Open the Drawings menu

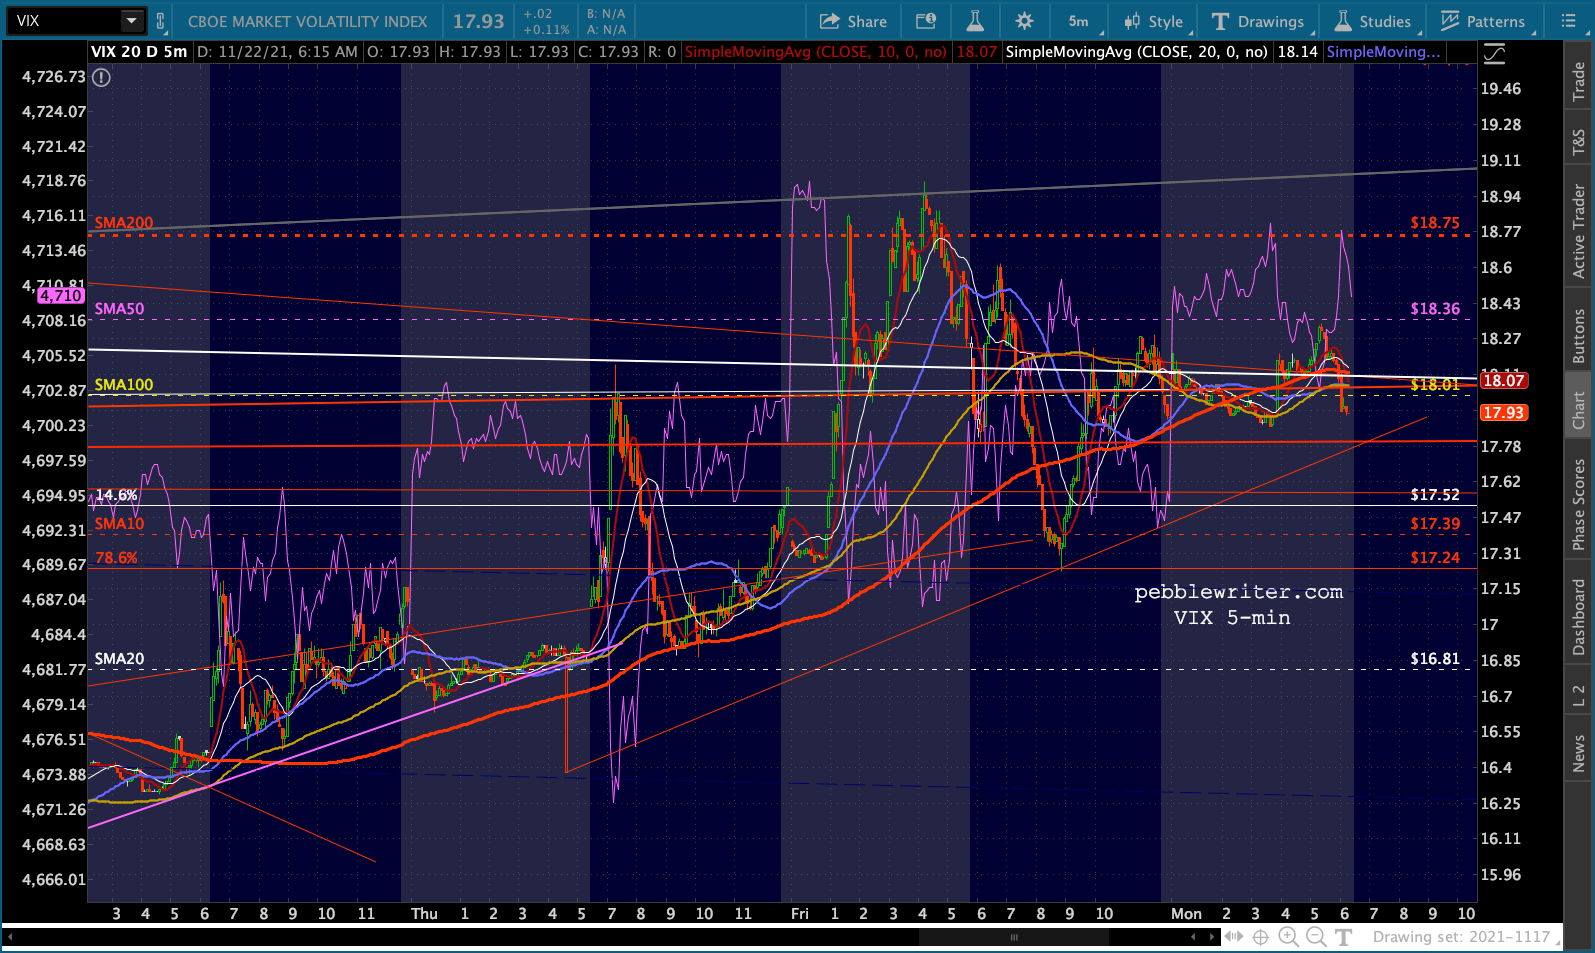[1258, 21]
